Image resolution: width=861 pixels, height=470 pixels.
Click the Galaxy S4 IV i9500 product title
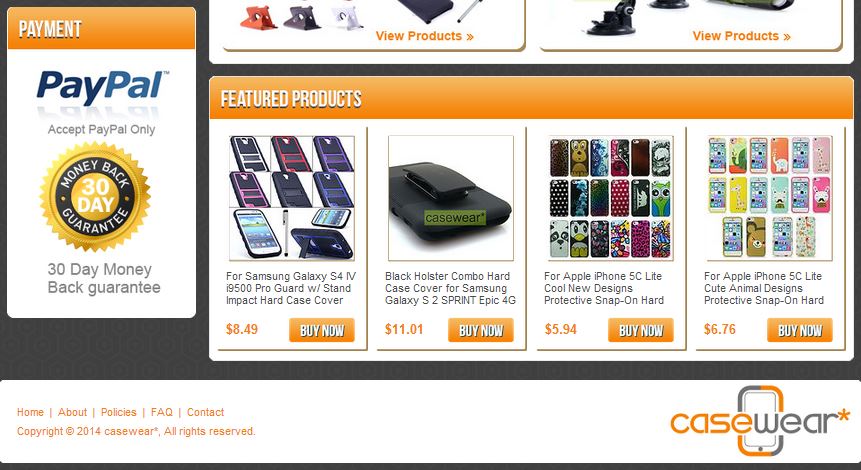[291, 288]
